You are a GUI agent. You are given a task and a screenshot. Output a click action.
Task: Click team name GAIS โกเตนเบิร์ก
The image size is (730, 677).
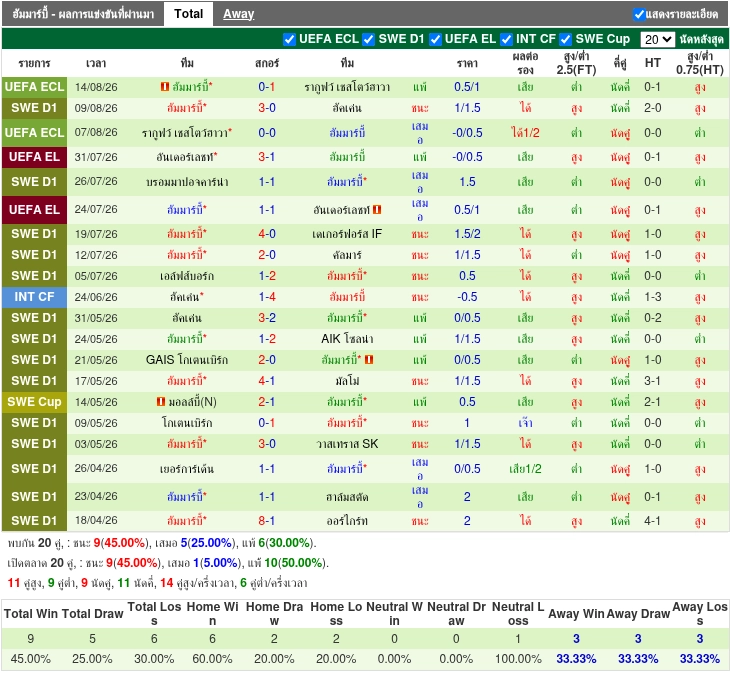(x=187, y=359)
